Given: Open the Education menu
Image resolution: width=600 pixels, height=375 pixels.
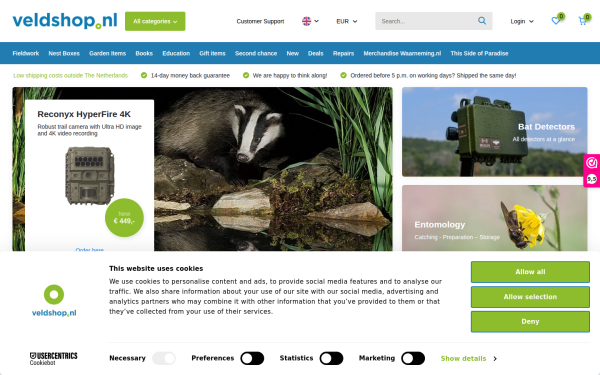Looking at the screenshot, I should tap(176, 53).
